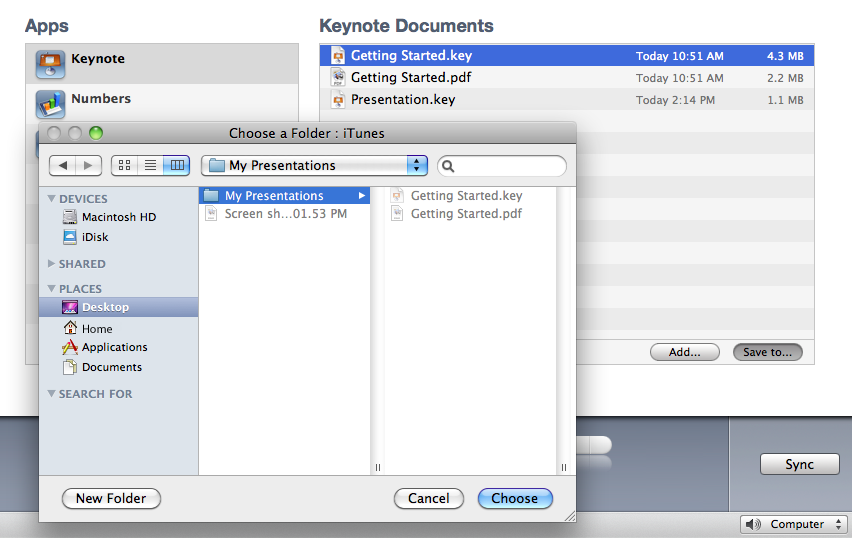852x538 pixels.
Task: Collapse the SEARCH FOR section
Action: coord(52,393)
